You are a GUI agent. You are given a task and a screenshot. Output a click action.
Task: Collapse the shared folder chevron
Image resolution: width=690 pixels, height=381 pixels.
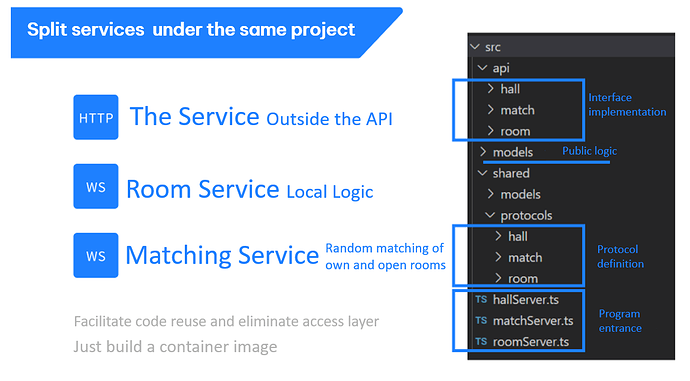coord(482,173)
